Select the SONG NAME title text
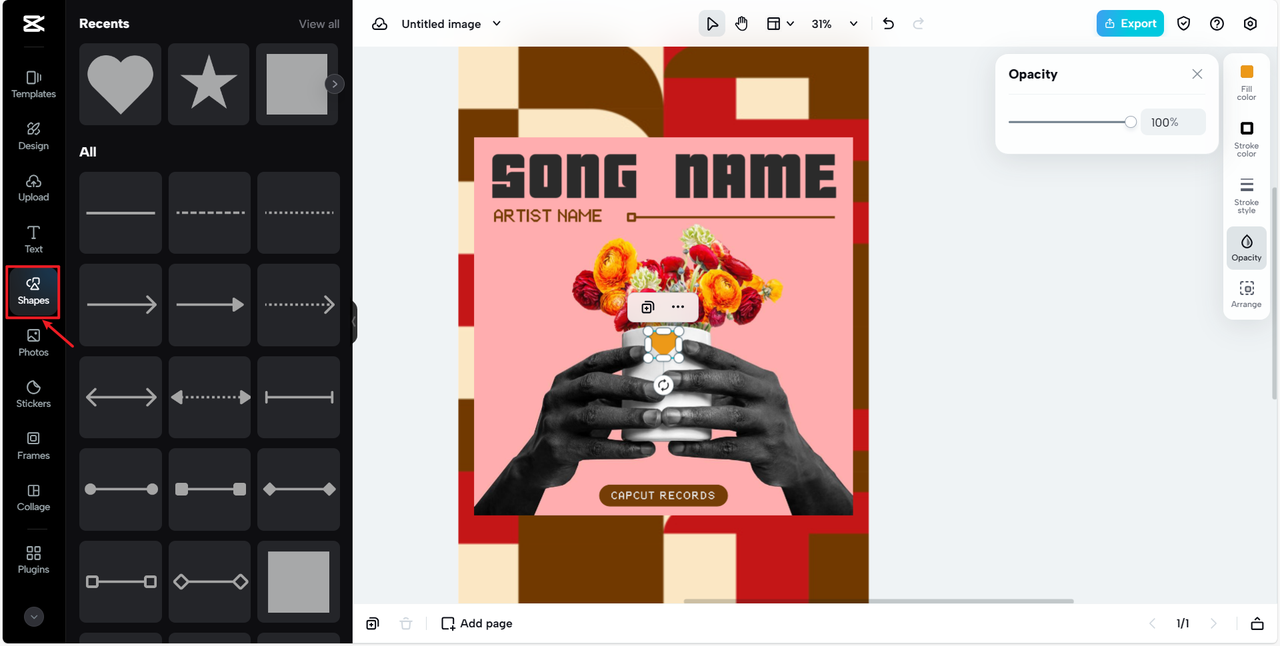The width and height of the screenshot is (1280, 646). tap(663, 176)
